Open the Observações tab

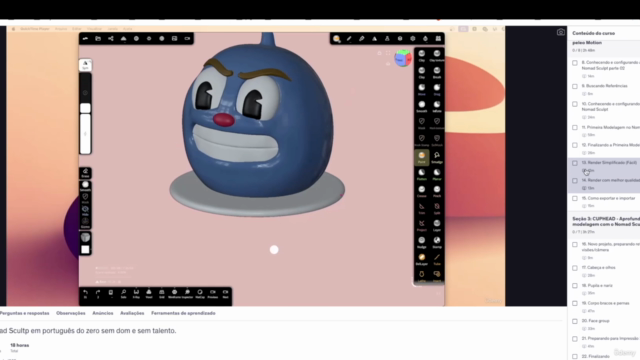pos(71,313)
